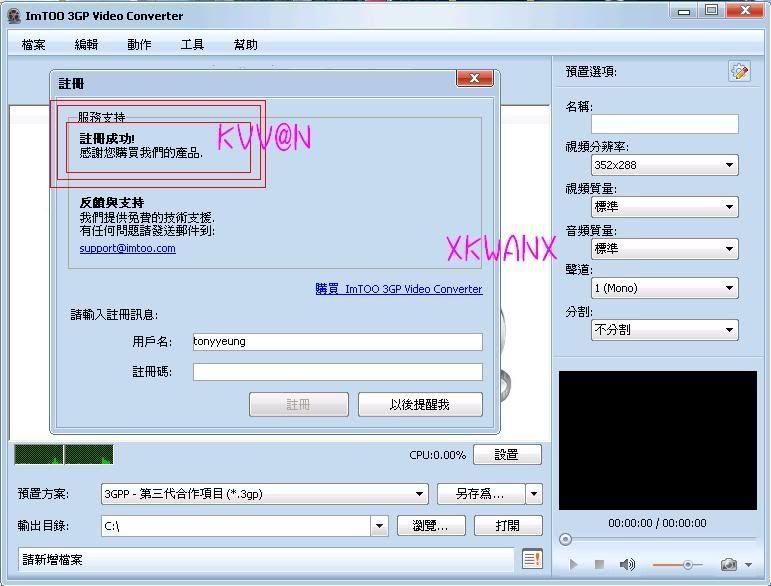Open the 幫助 menu

[245, 45]
